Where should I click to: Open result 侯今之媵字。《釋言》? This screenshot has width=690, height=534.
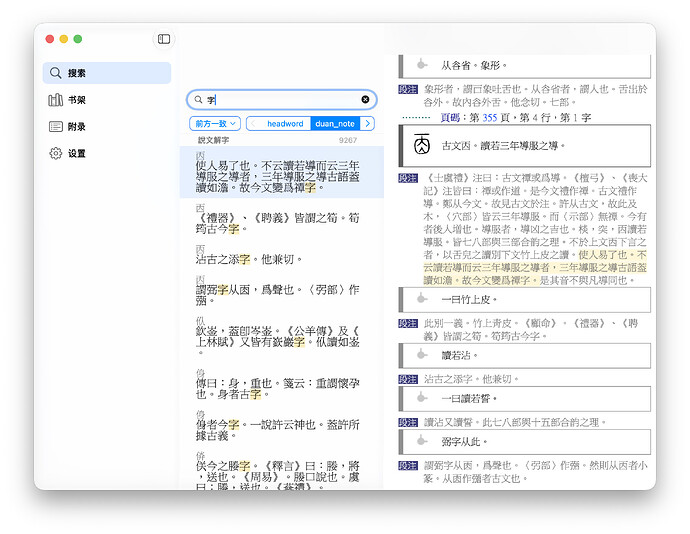(x=282, y=469)
